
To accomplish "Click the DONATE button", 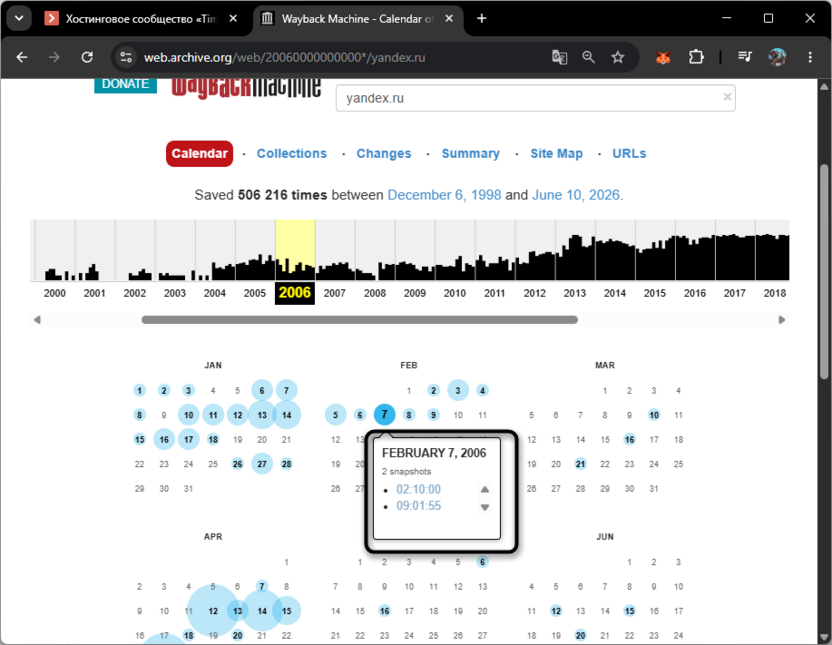I will click(125, 85).
